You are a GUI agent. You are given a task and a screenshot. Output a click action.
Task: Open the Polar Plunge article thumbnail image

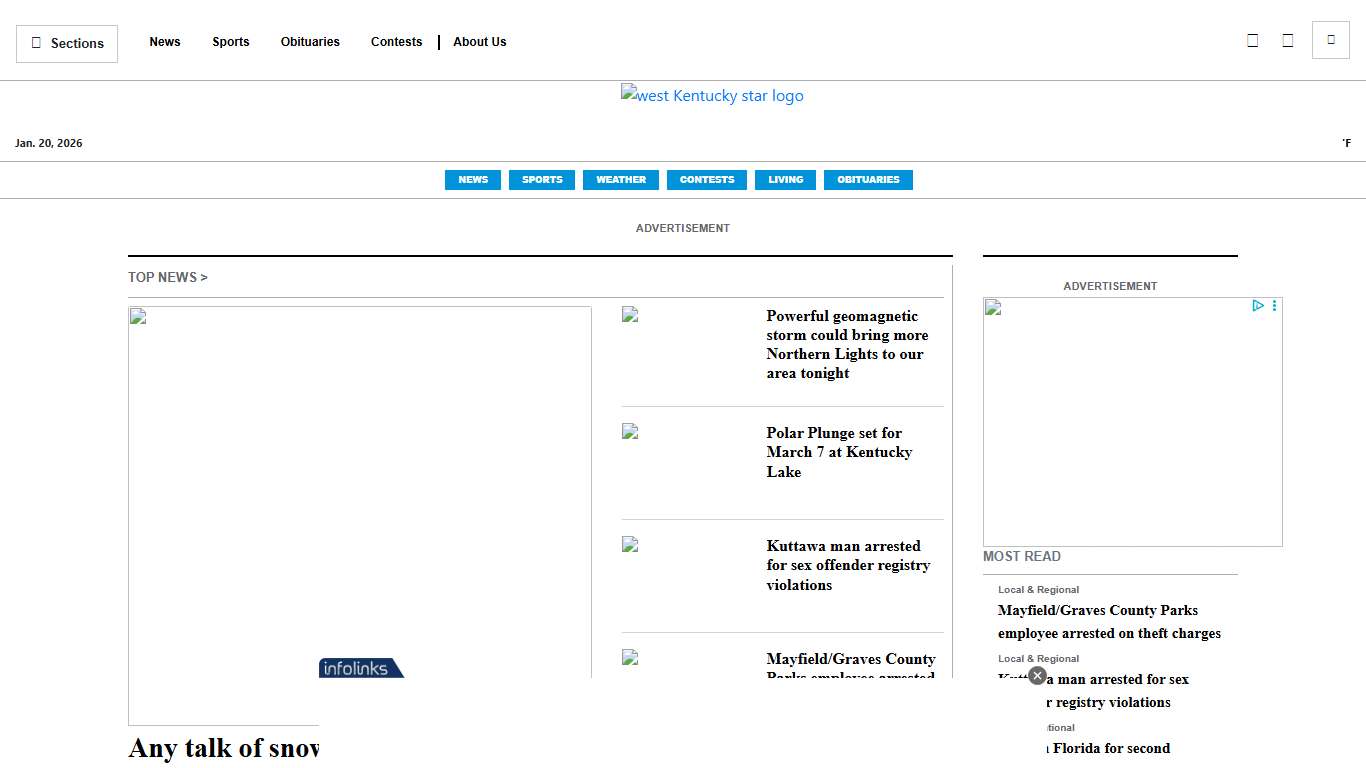click(630, 432)
